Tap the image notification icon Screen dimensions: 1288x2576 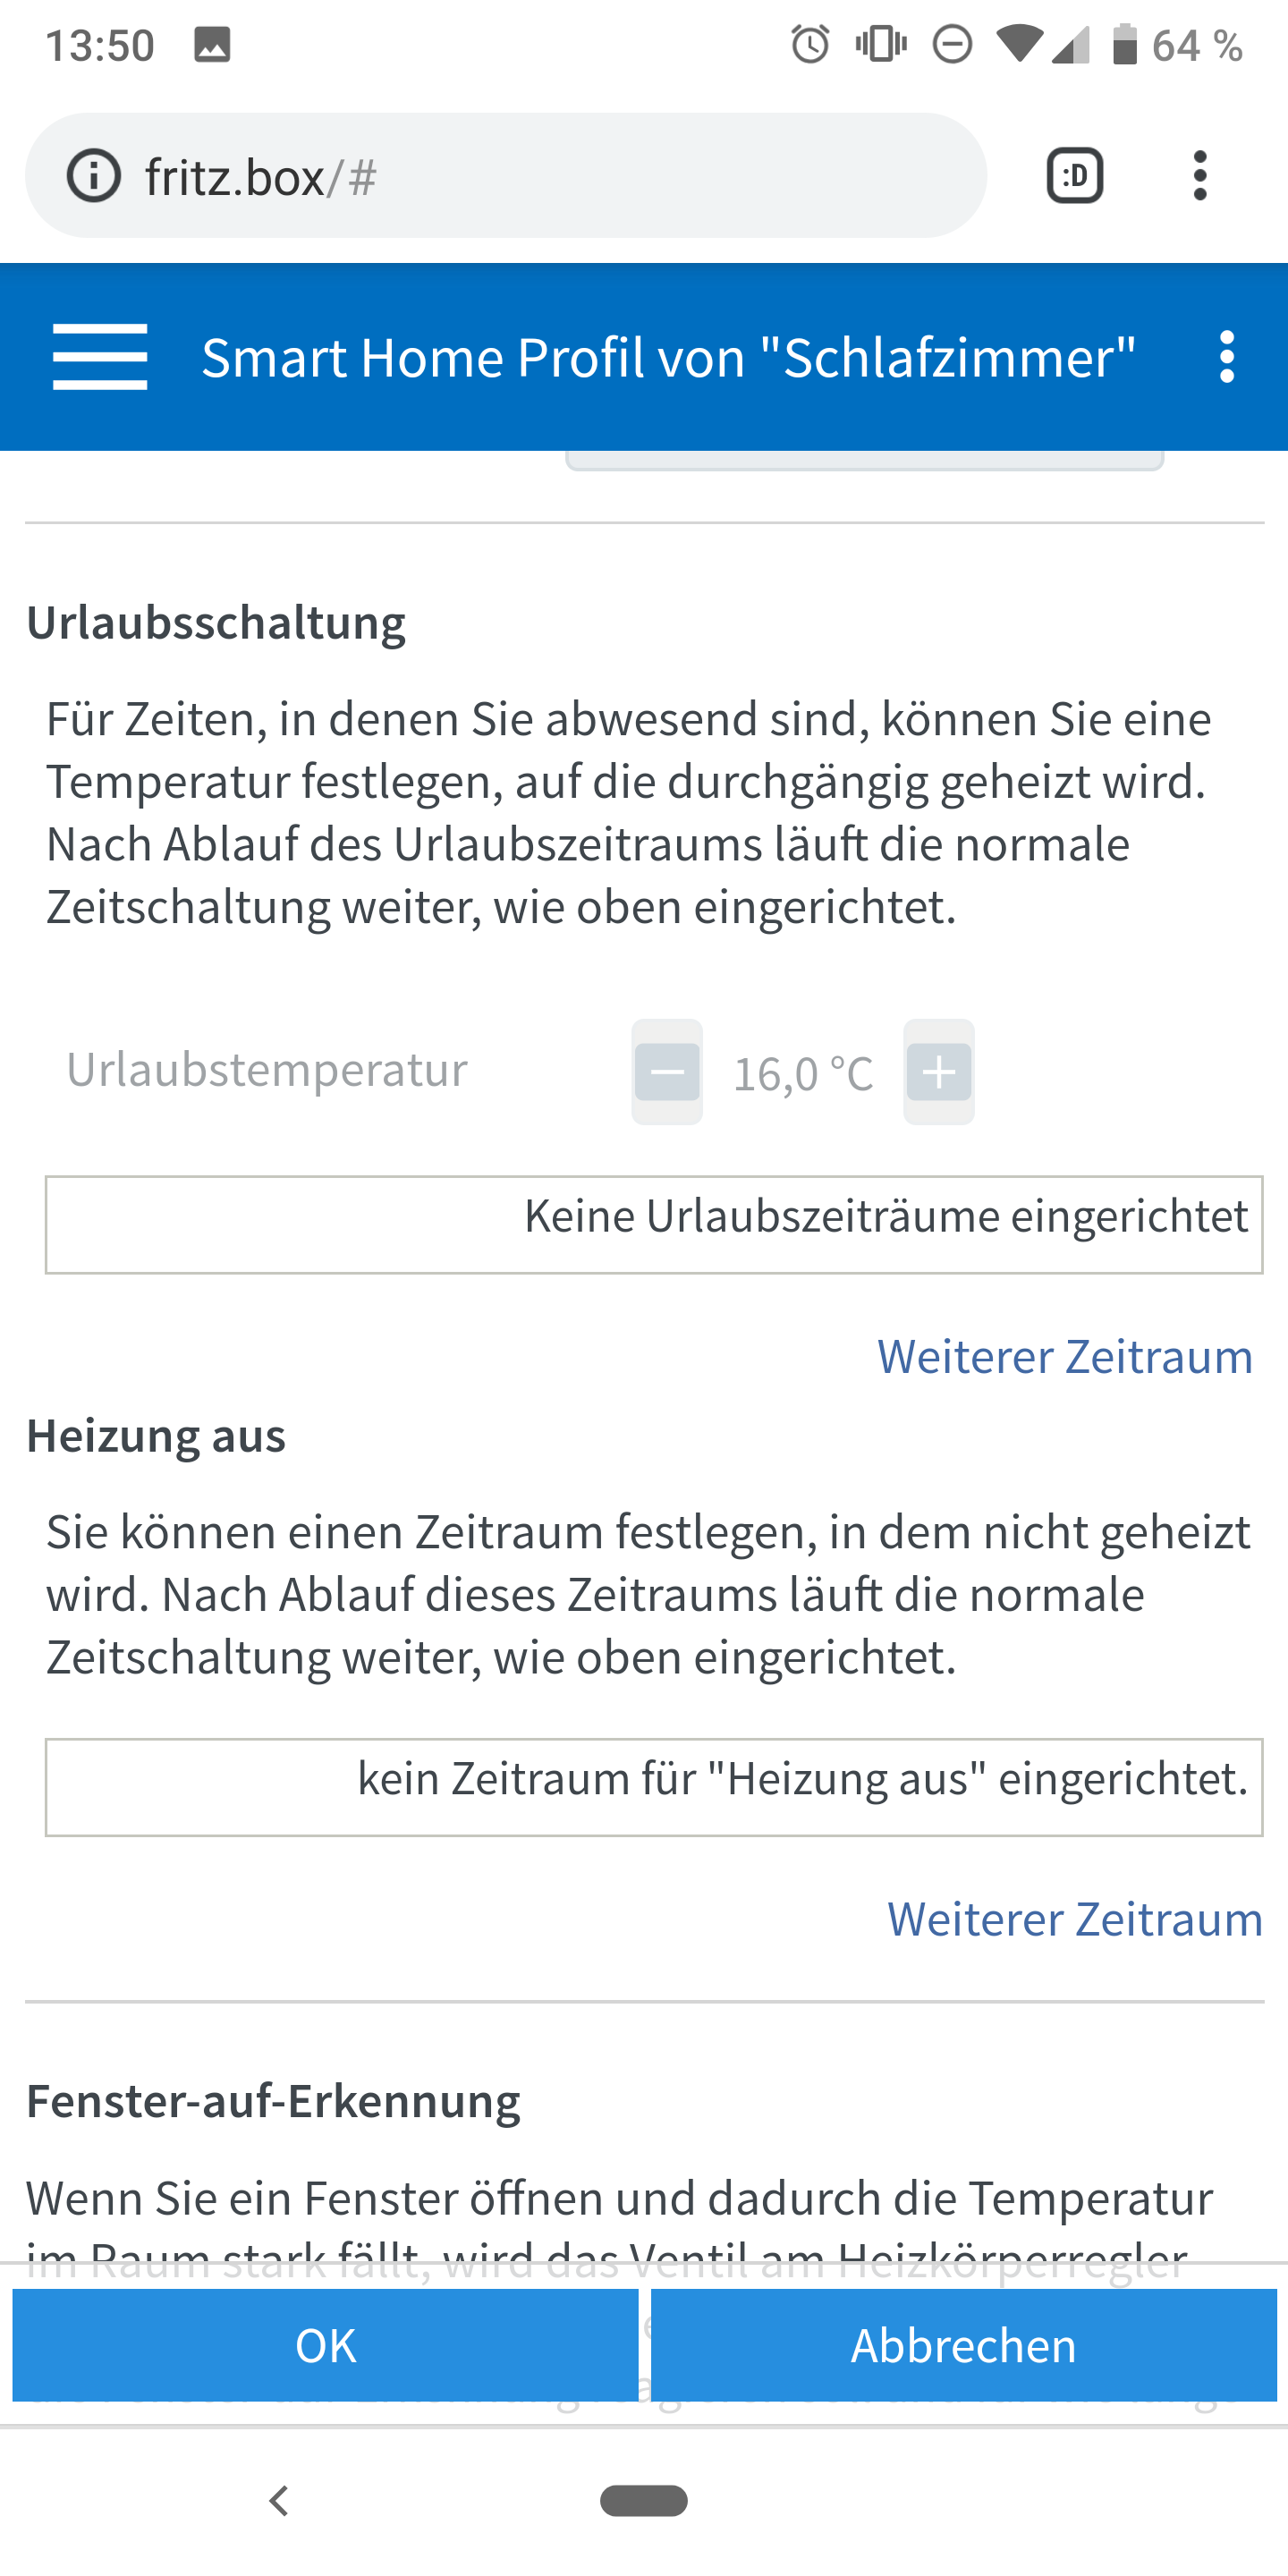pyautogui.click(x=212, y=45)
